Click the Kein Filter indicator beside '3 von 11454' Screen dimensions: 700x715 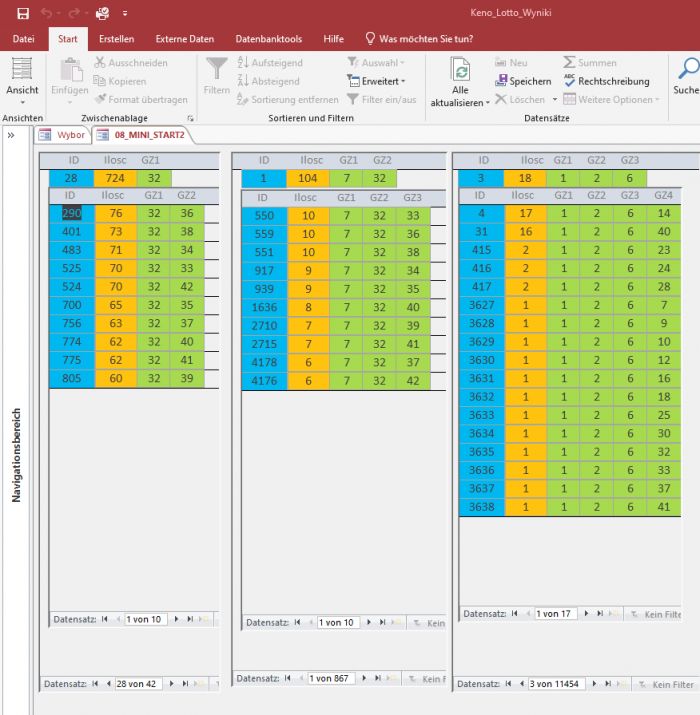(x=666, y=684)
